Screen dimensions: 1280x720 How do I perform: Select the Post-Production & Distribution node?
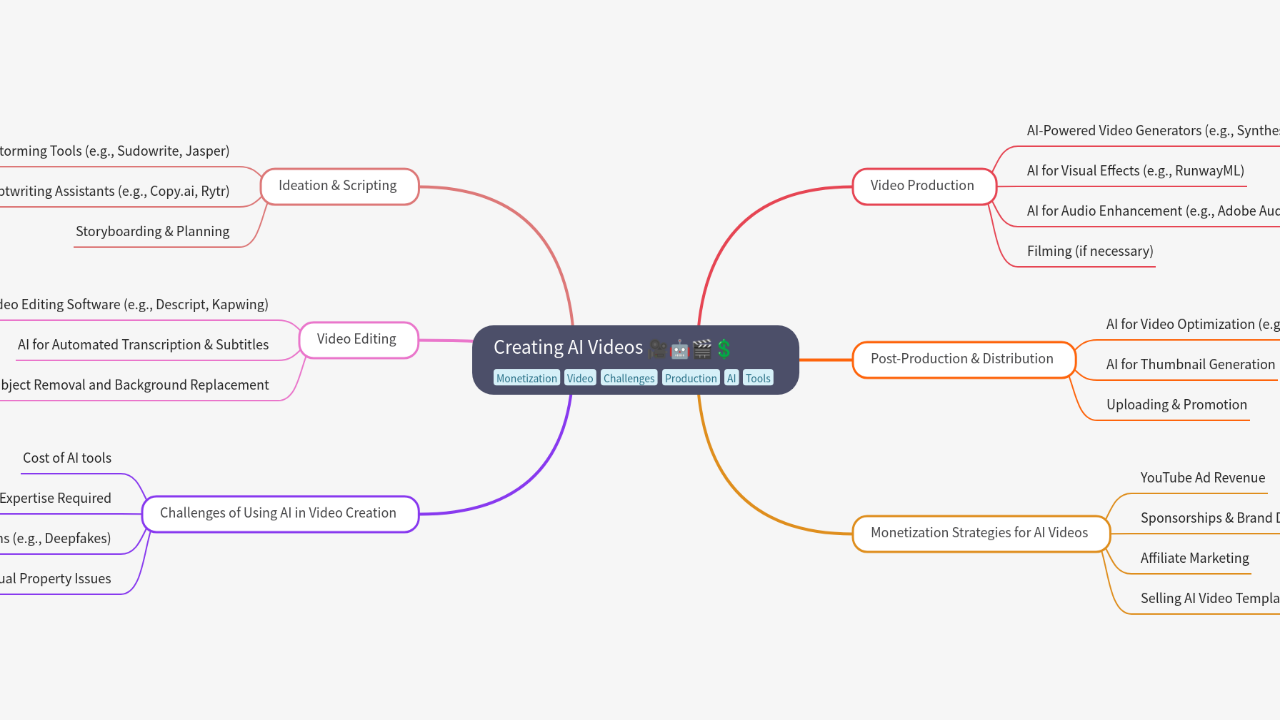tap(963, 360)
